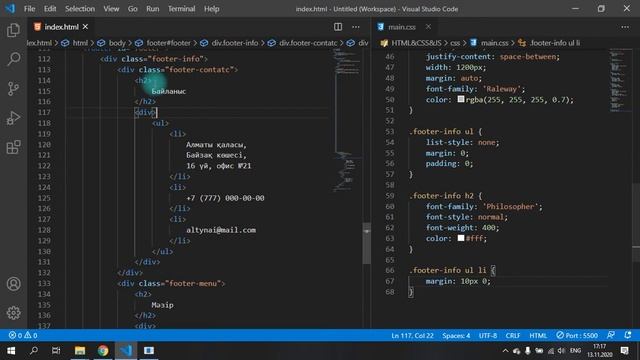Click the feedback icon in the status bar
The width and height of the screenshot is (640, 360).
coord(611,335)
